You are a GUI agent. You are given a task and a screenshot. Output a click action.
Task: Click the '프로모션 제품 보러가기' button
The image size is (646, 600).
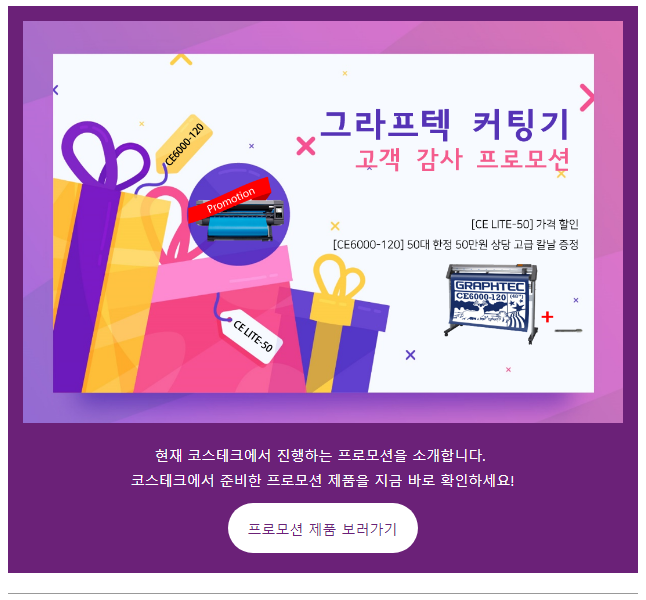[323, 528]
